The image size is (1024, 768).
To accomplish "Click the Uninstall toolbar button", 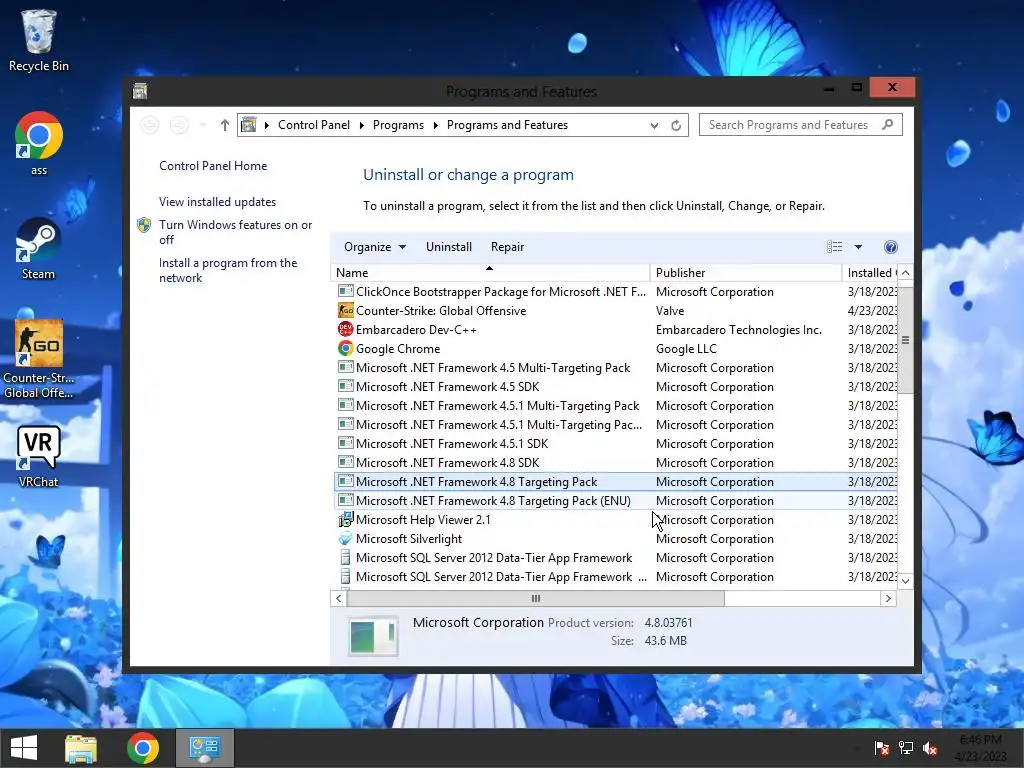I will click(x=449, y=247).
